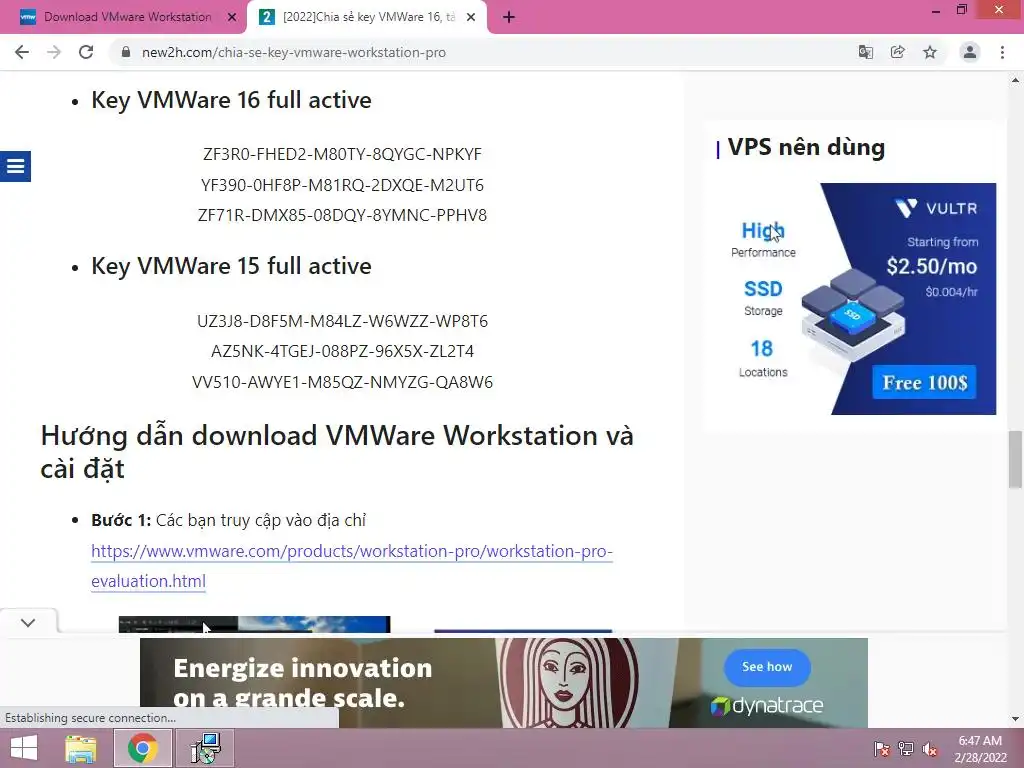Click the 18 Locations text in Vultr ad

click(x=763, y=358)
